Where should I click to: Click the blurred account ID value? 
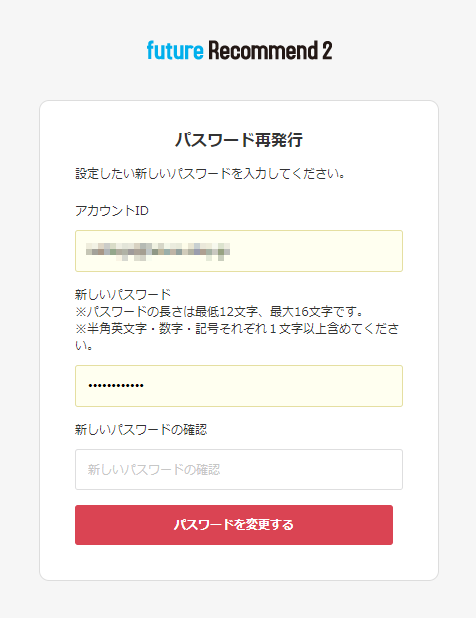[x=158, y=251]
